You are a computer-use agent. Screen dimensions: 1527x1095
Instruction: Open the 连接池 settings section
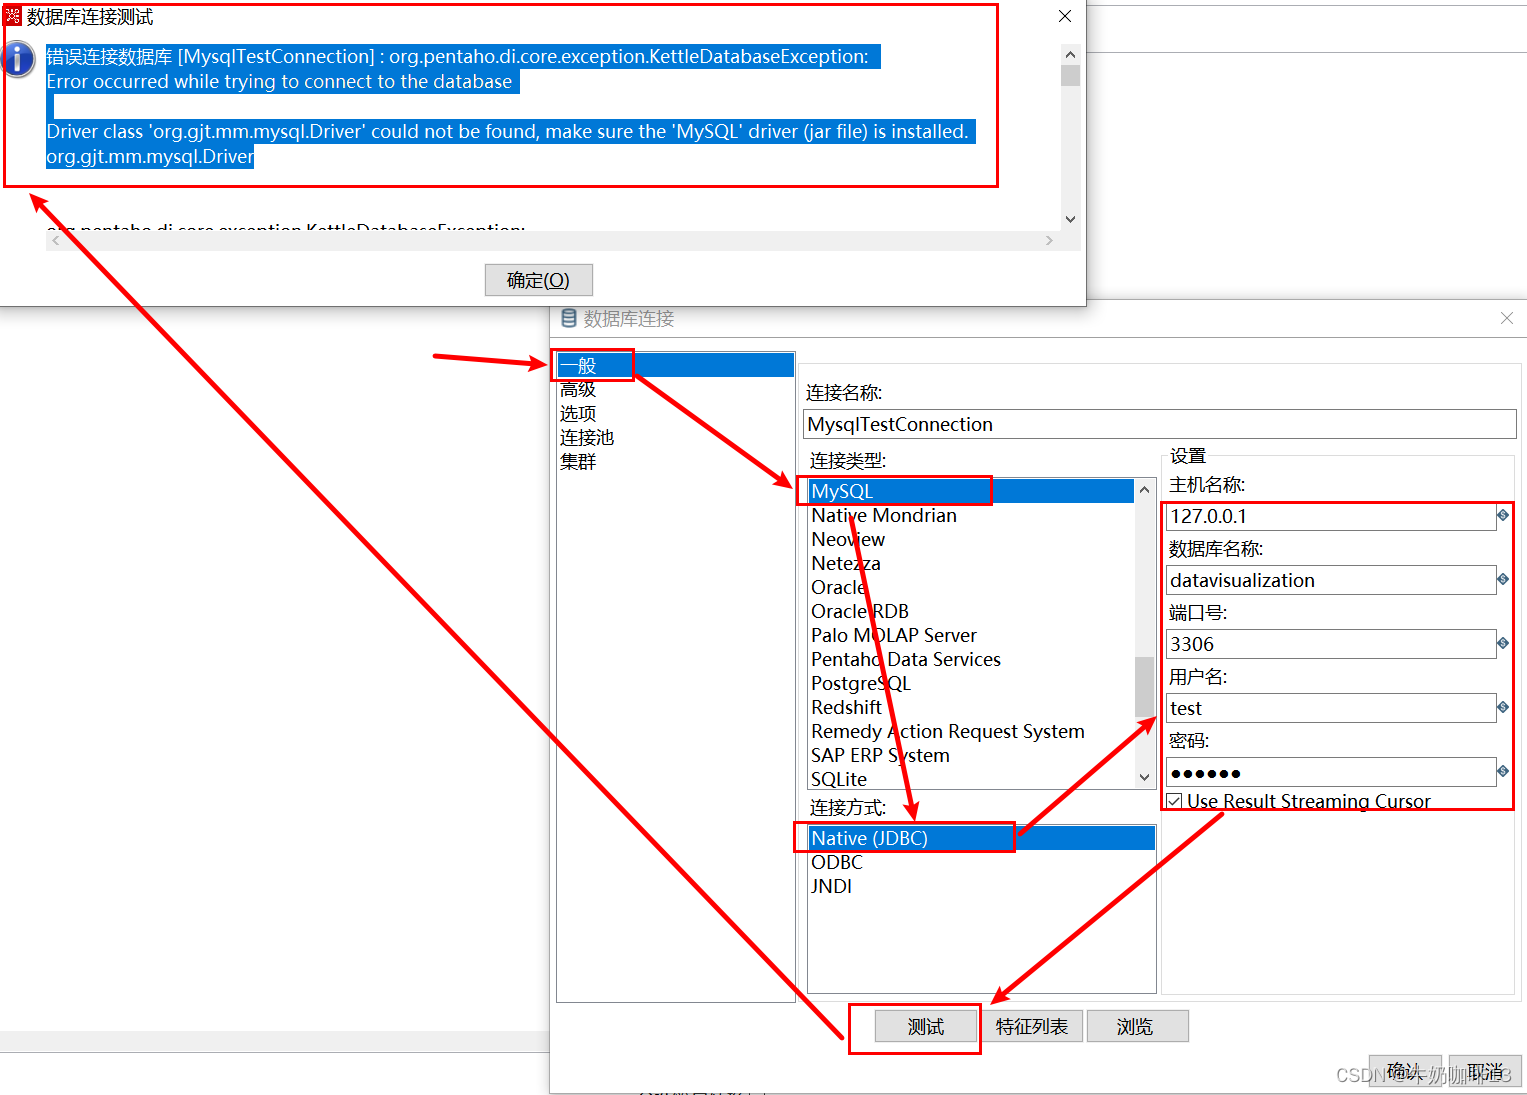586,437
